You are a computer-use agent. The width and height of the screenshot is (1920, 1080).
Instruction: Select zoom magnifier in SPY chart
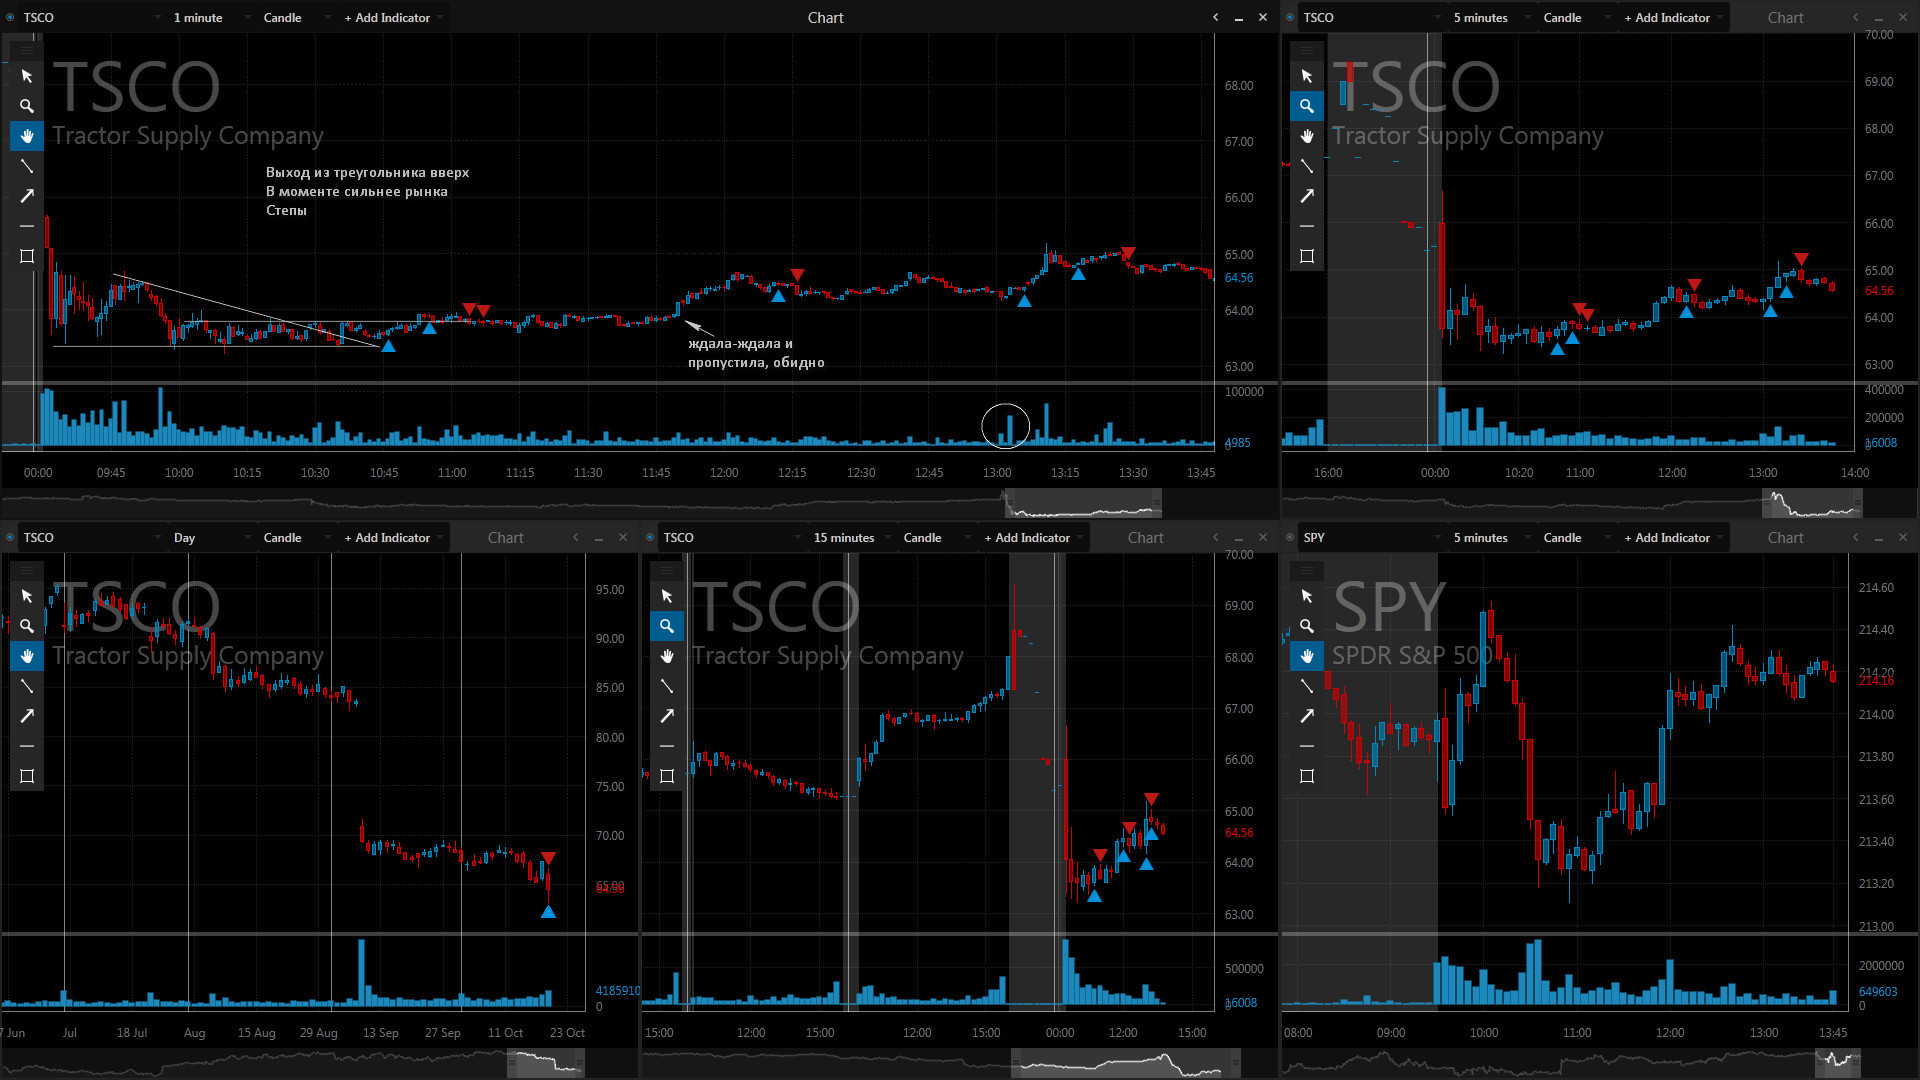tap(1307, 626)
